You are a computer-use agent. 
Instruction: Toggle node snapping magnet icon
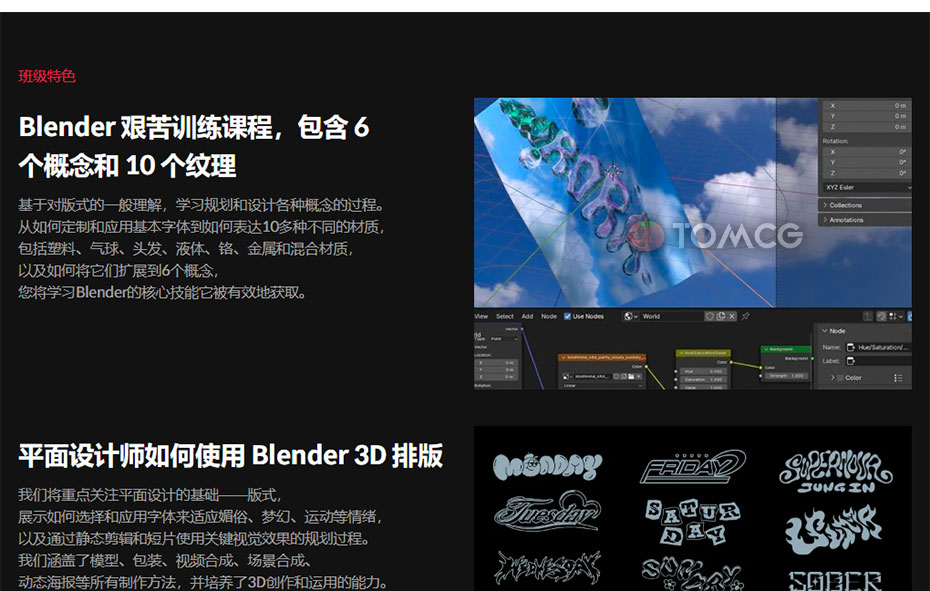pos(881,316)
